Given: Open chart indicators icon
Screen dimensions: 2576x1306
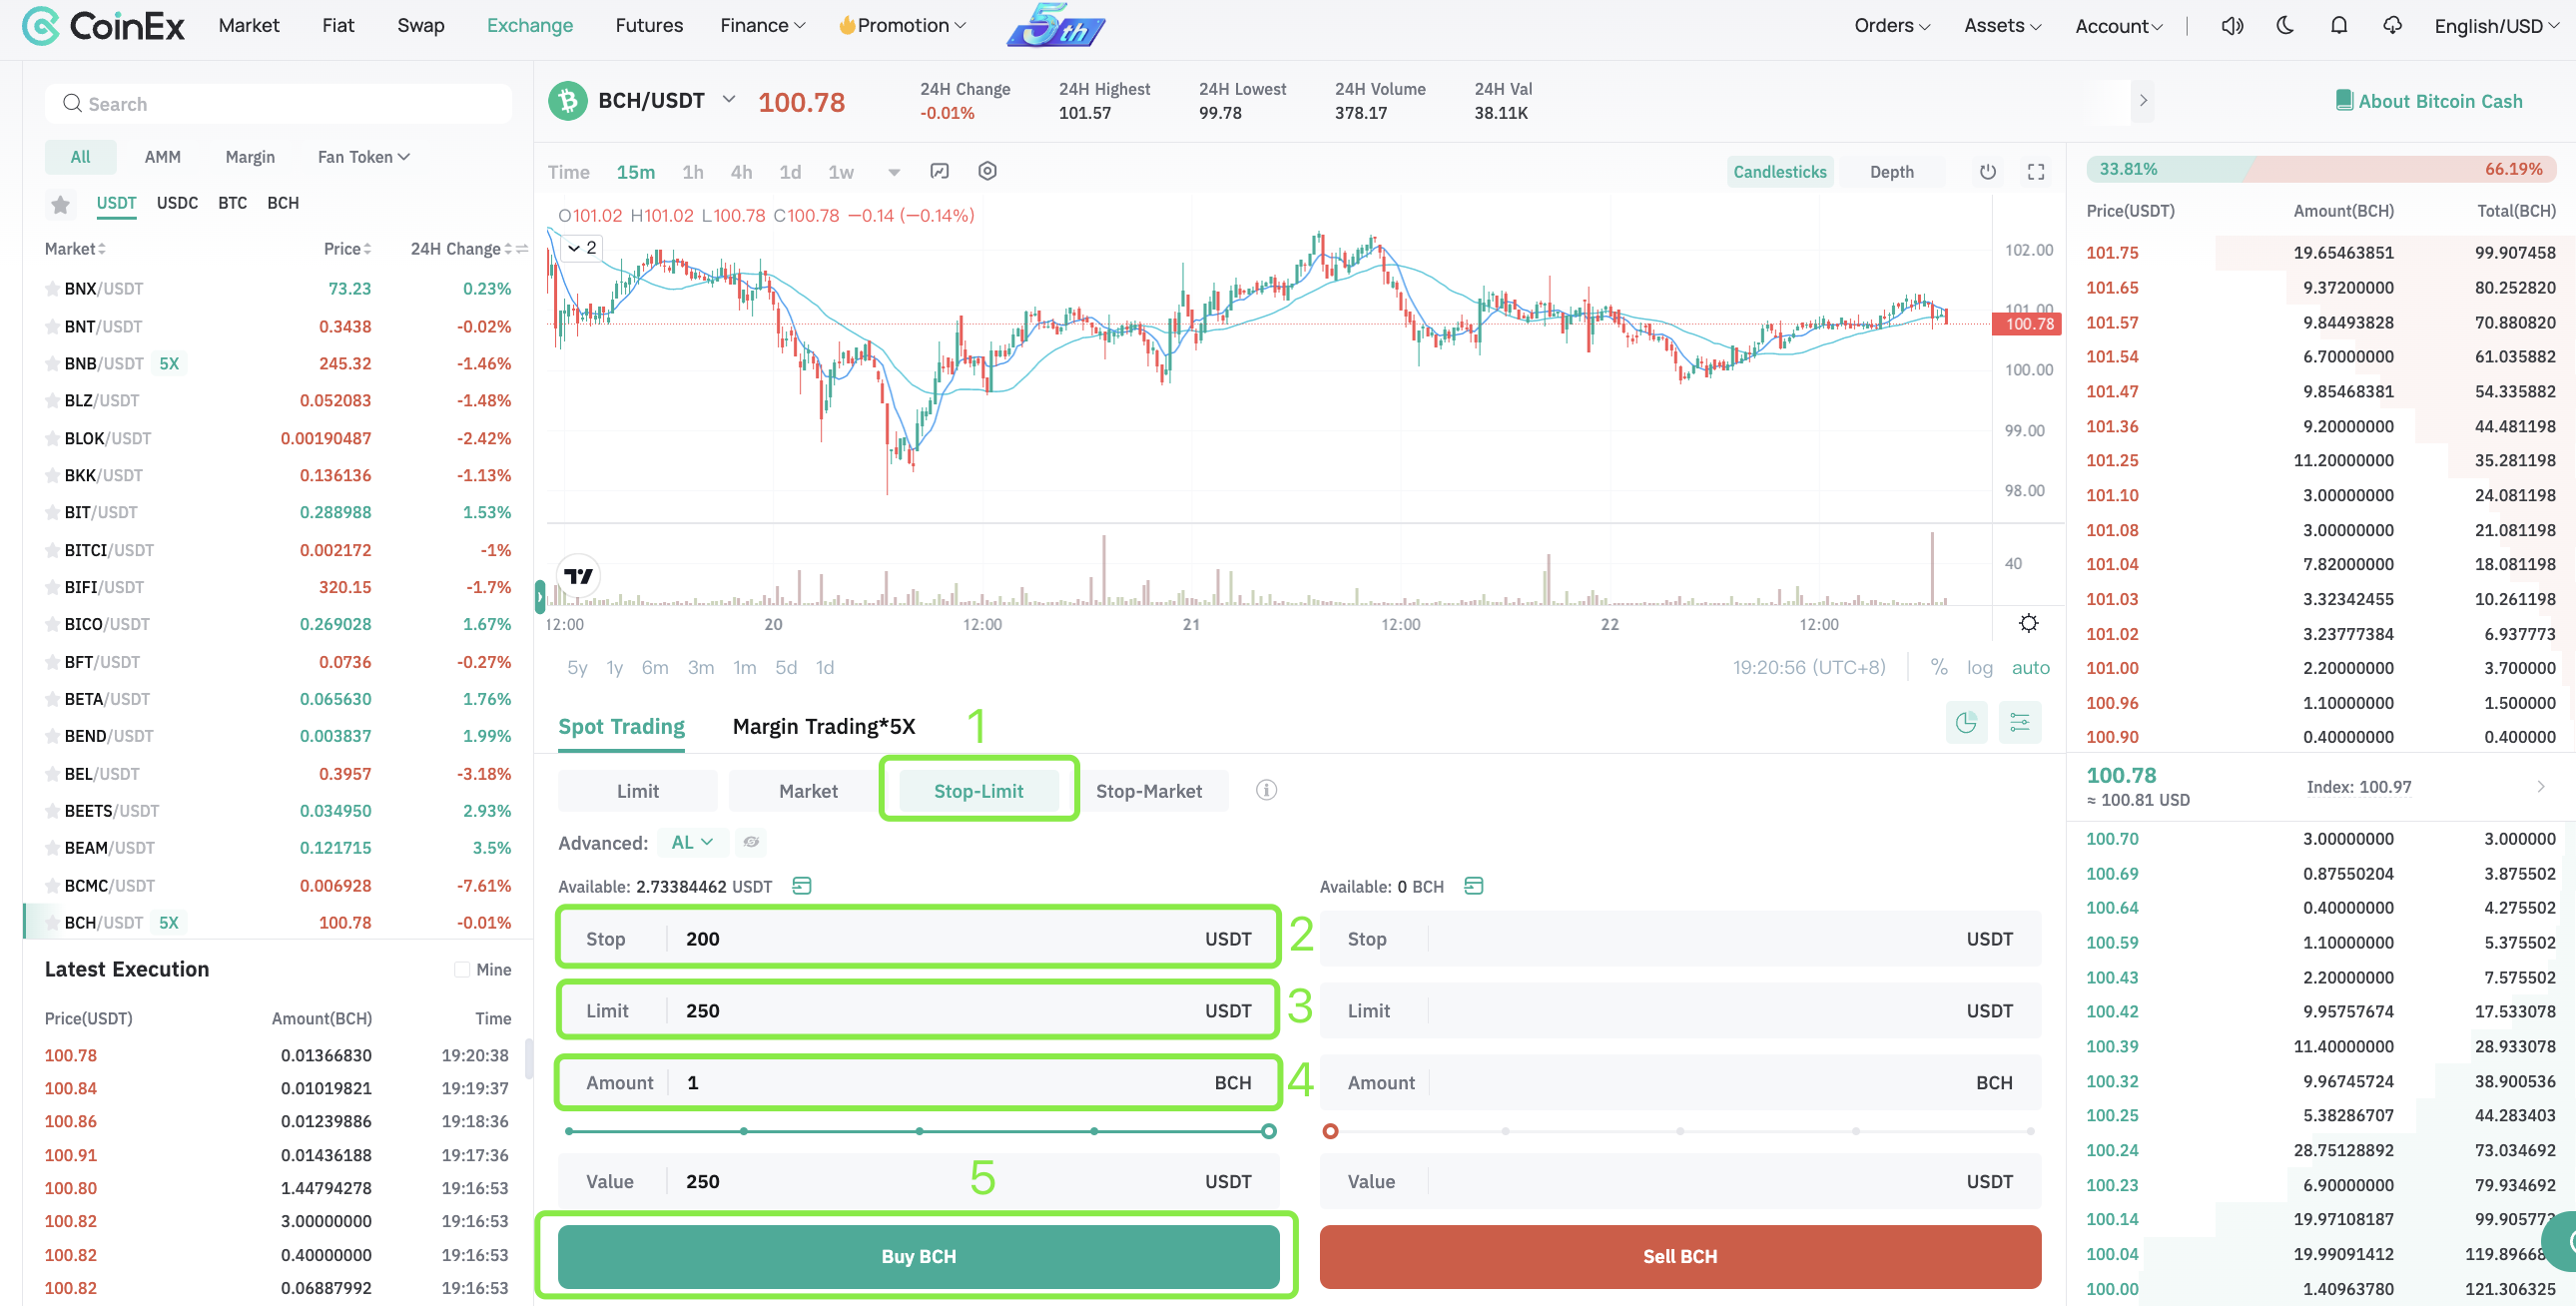Looking at the screenshot, I should pyautogui.click(x=939, y=172).
